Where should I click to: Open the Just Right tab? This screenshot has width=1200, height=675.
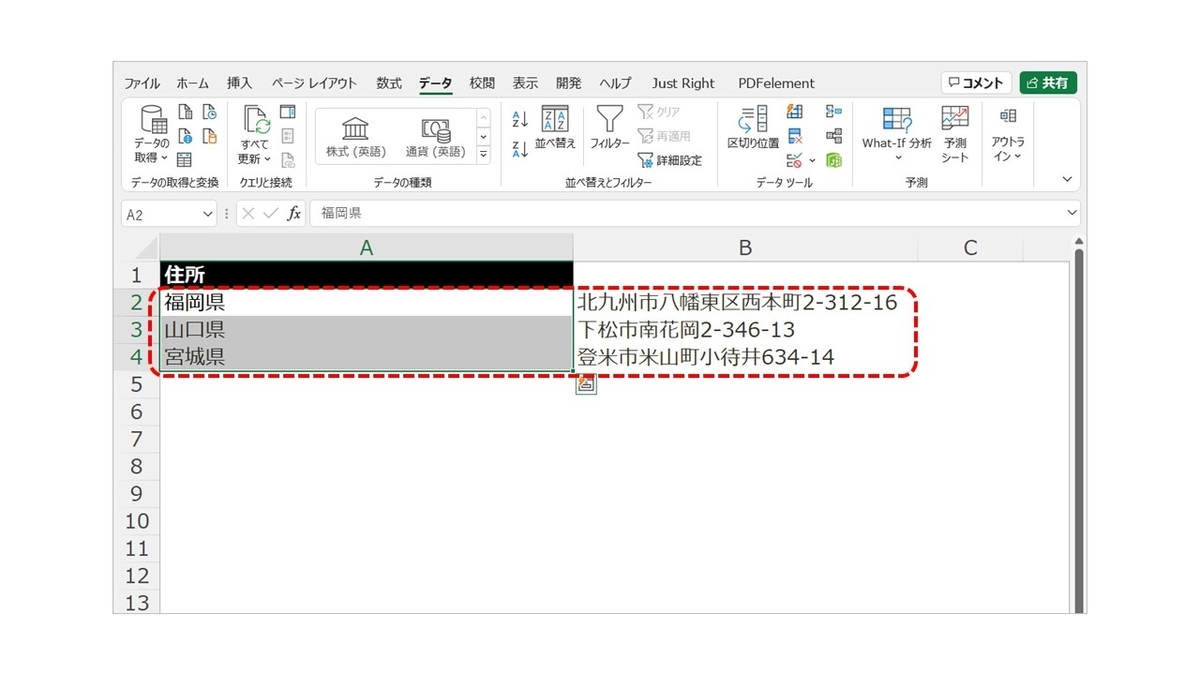point(683,83)
